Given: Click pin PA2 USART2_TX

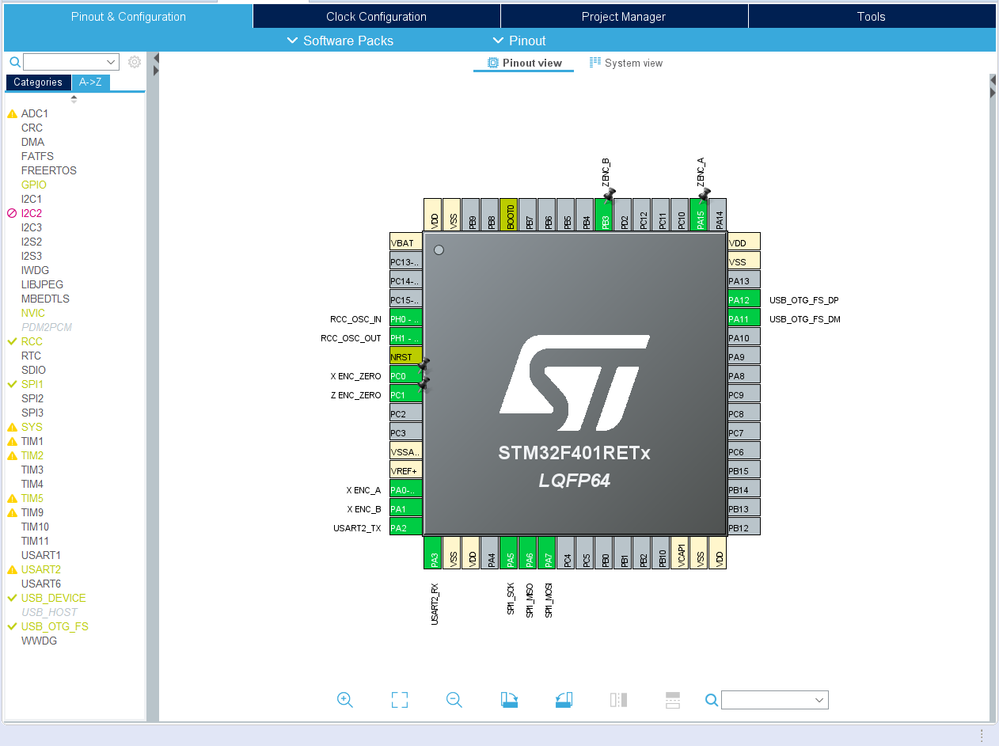Looking at the screenshot, I should click(x=406, y=527).
